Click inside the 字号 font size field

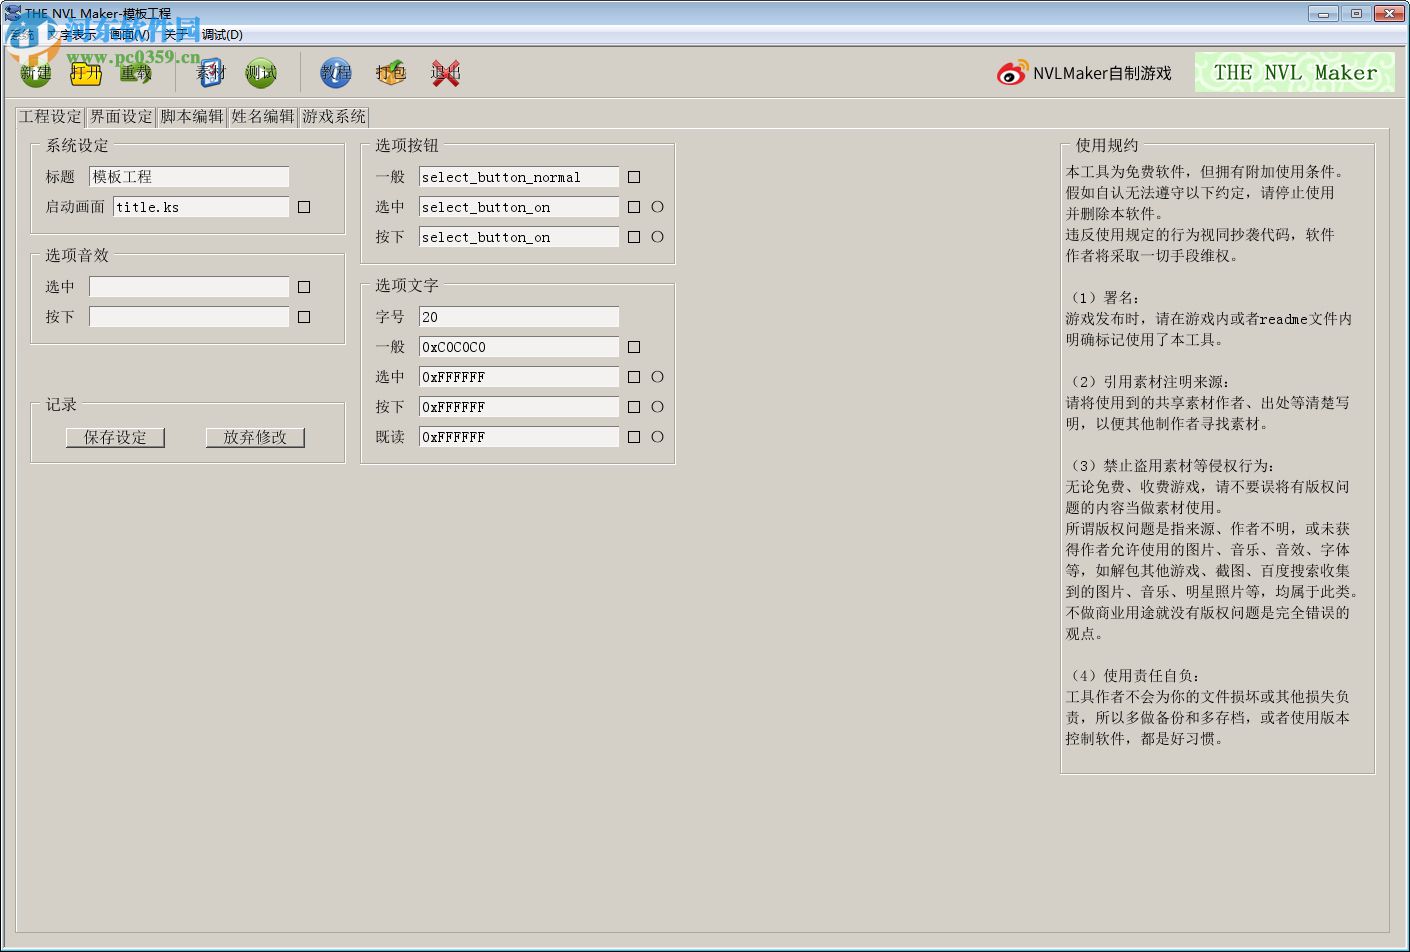[518, 316]
